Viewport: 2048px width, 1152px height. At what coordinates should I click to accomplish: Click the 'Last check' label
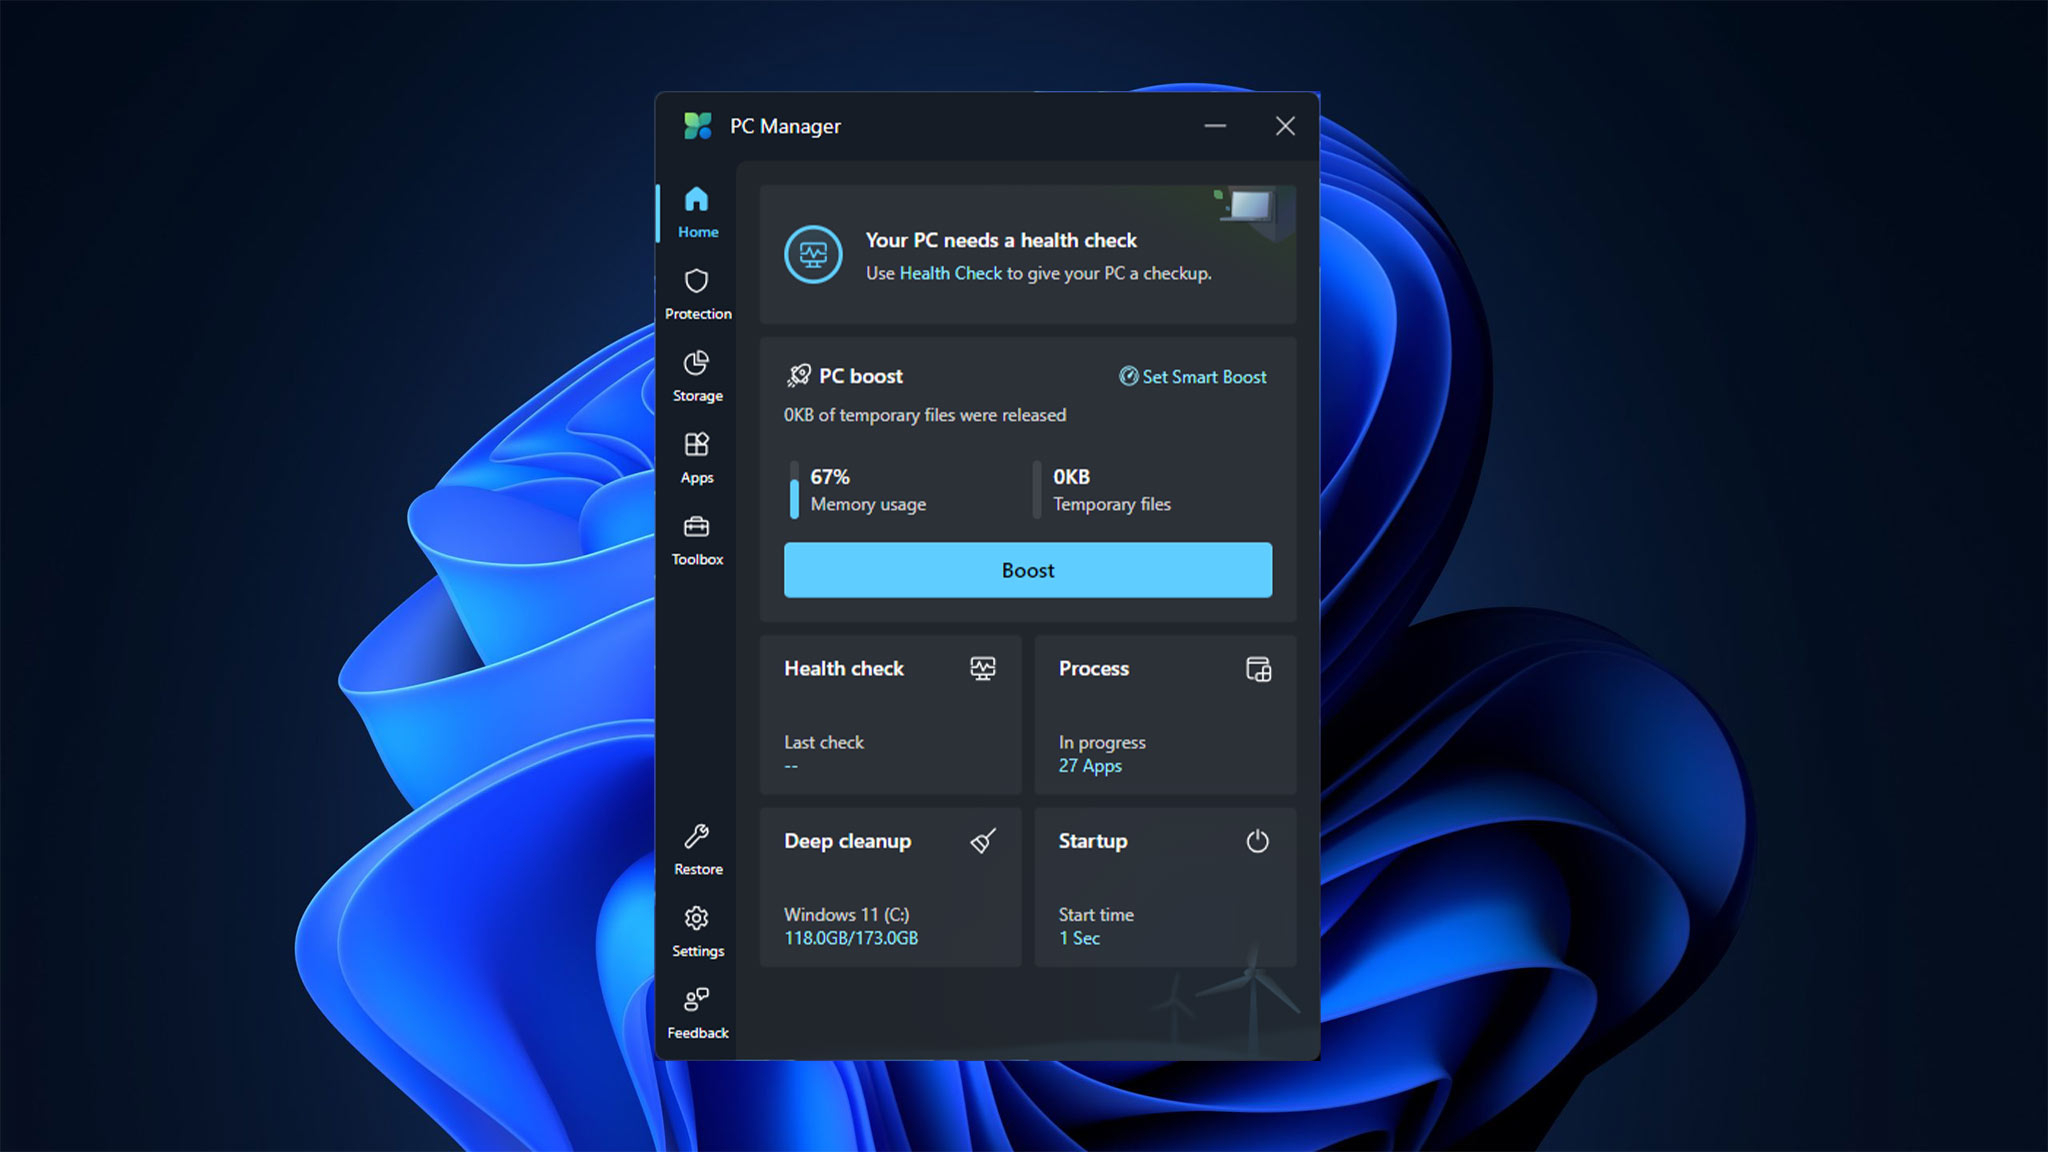[x=824, y=743]
